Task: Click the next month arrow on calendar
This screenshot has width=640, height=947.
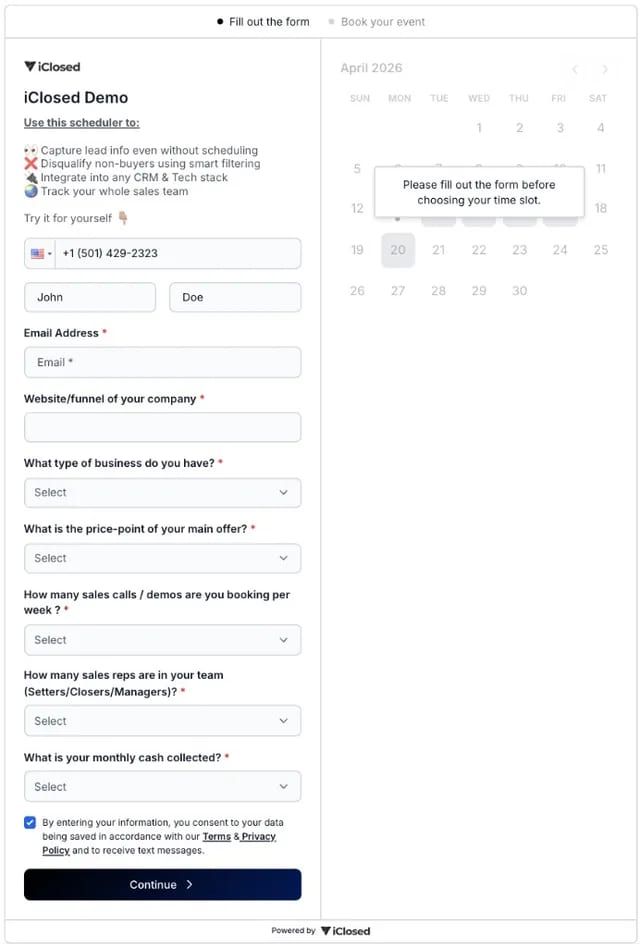Action: coord(604,69)
